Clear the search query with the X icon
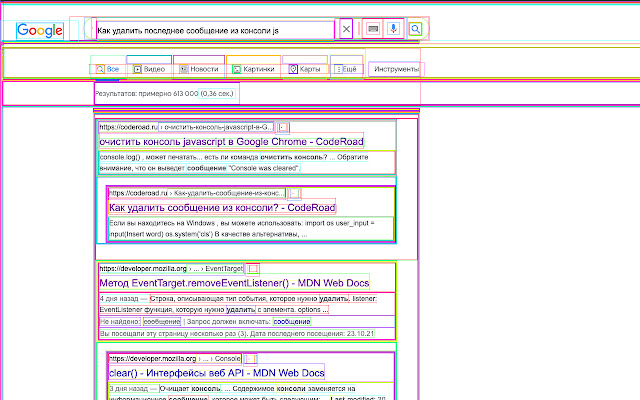The height and width of the screenshot is (400, 640). [346, 29]
